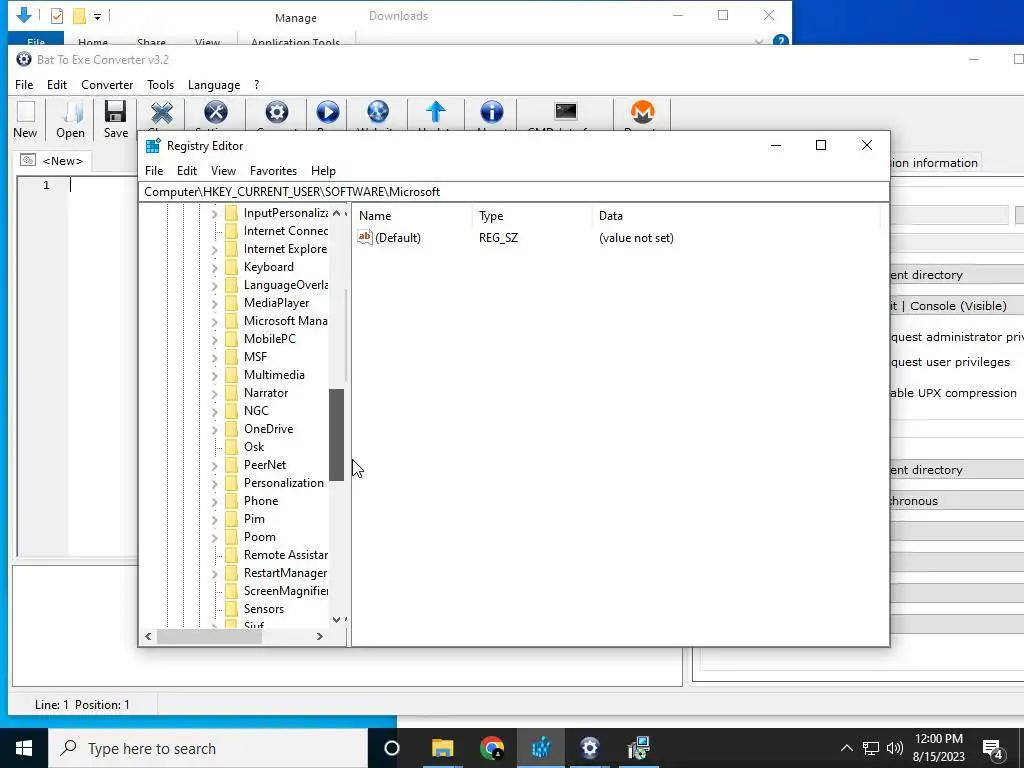The height and width of the screenshot is (768, 1024).
Task: Click the registry tree vertical scrollbar thumb
Action: [x=336, y=435]
